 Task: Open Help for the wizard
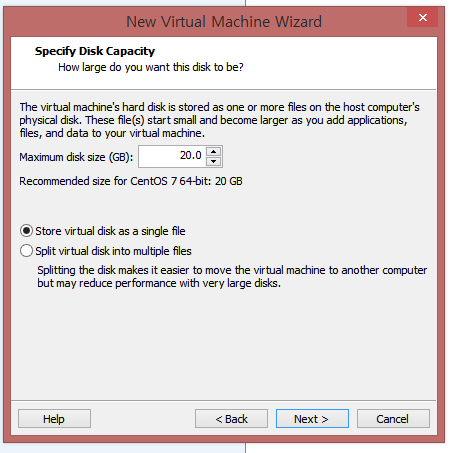tap(54, 419)
